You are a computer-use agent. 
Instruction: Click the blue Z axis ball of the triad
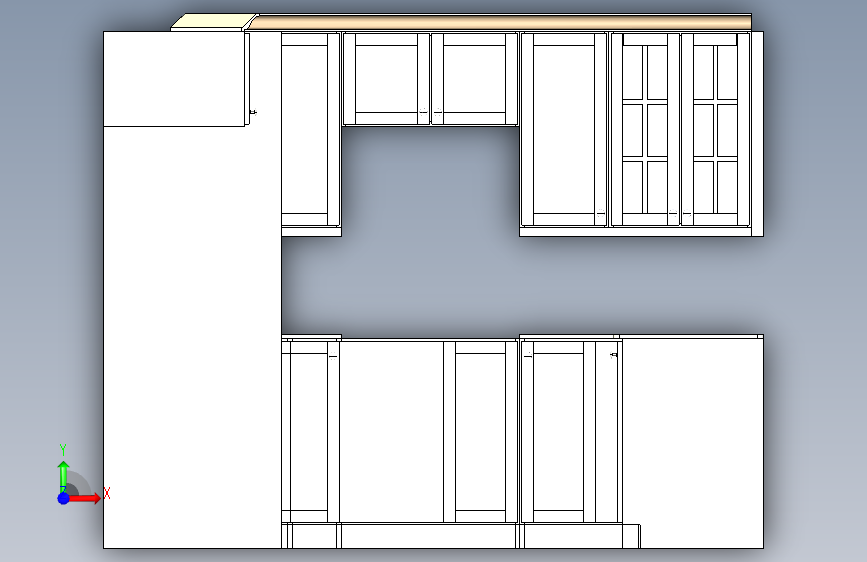[64, 498]
